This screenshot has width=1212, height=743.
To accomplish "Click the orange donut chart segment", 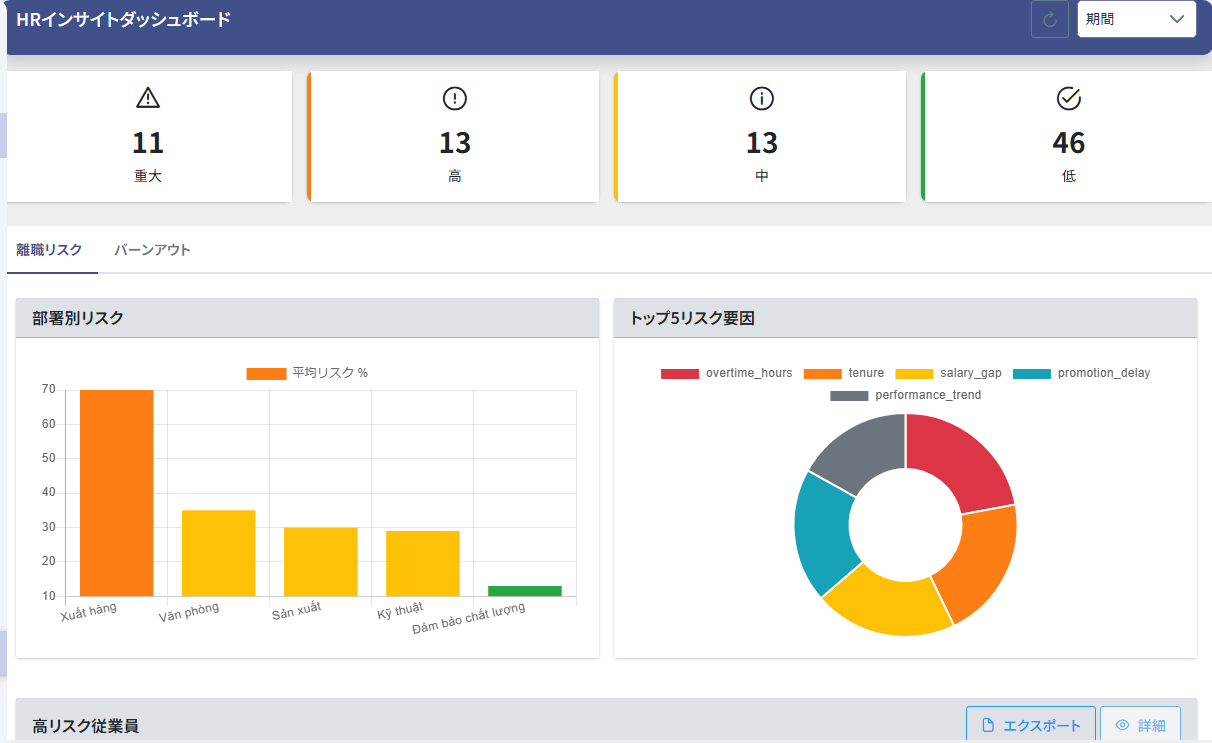I will [x=981, y=562].
